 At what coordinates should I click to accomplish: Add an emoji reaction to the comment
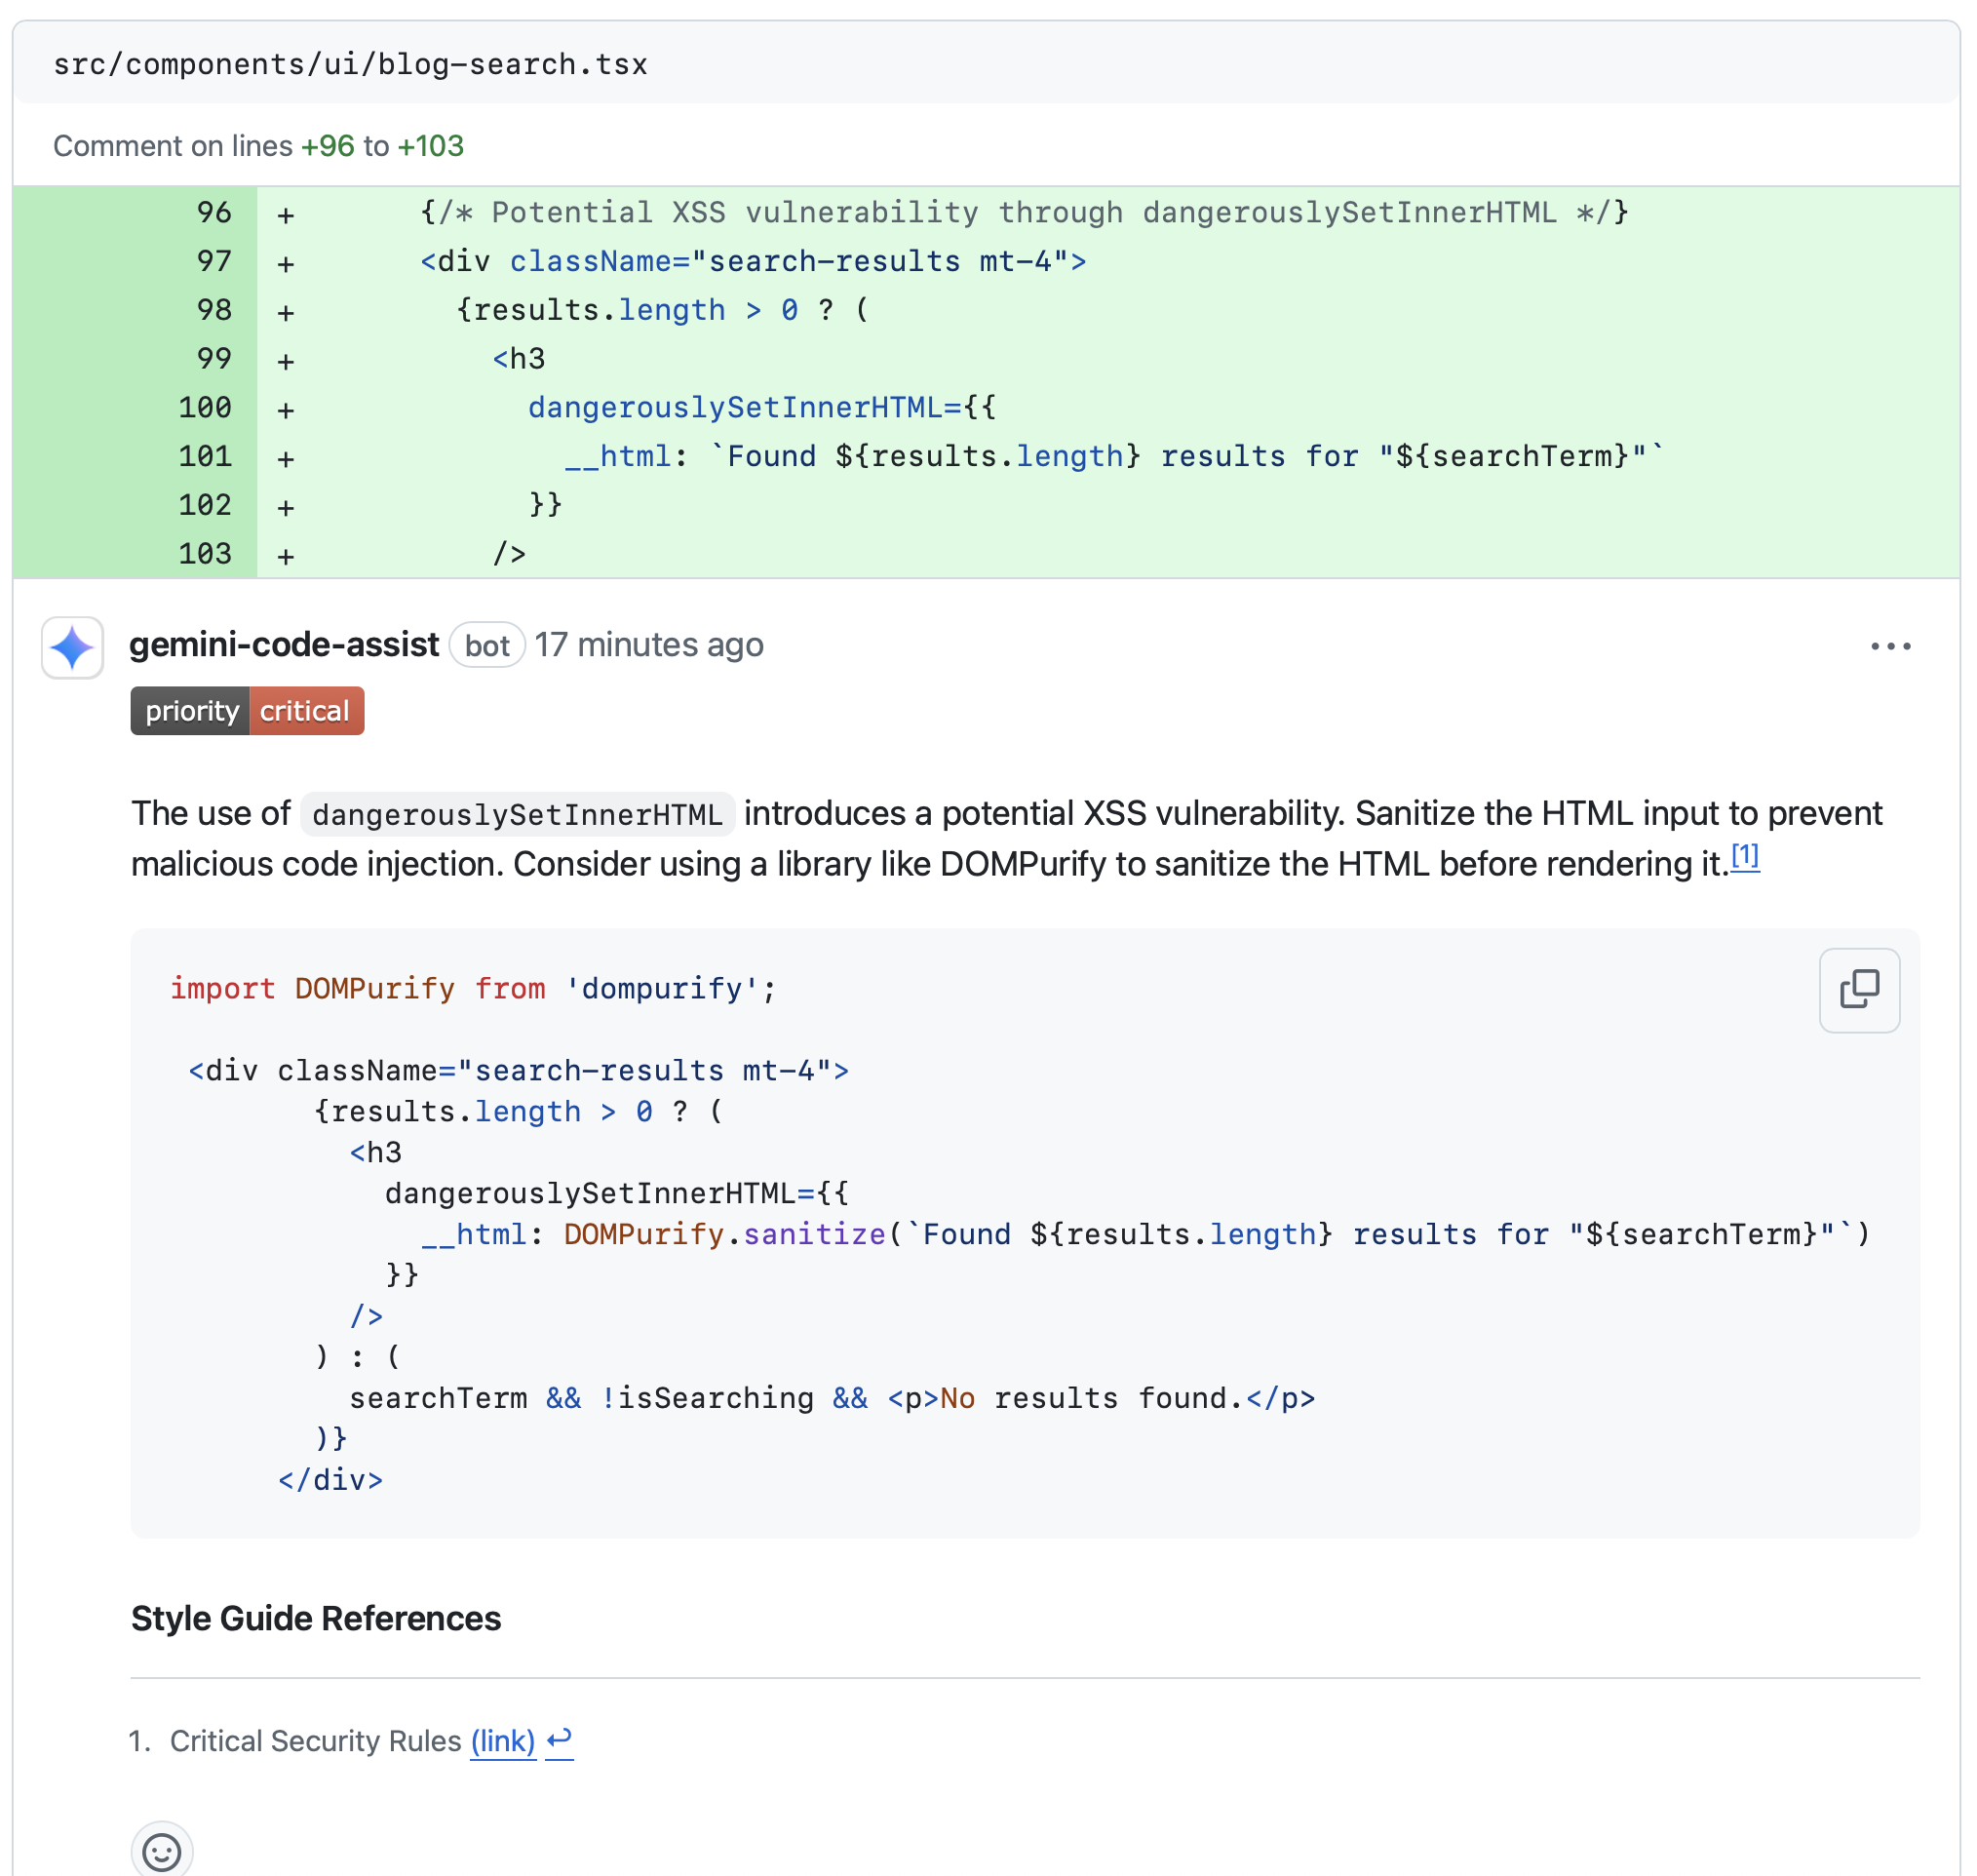161,1851
